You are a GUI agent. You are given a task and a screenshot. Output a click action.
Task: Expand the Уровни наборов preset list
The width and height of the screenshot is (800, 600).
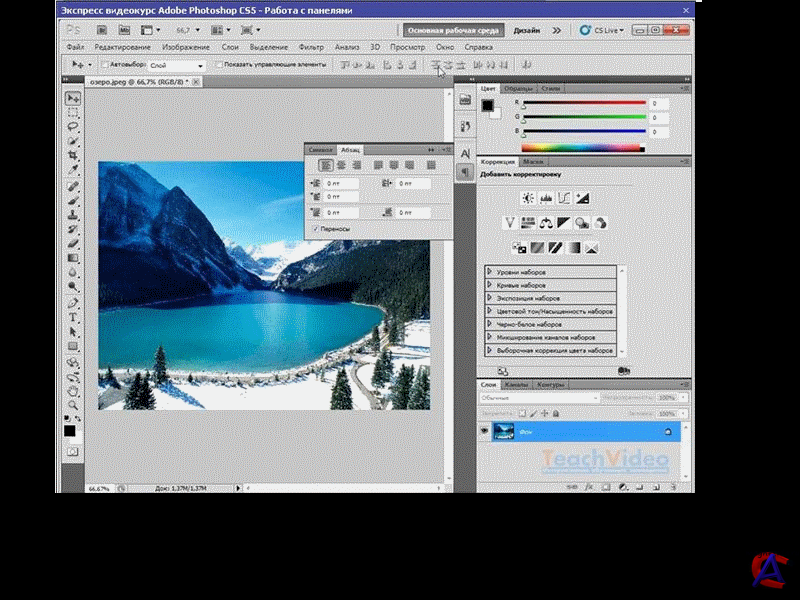pyautogui.click(x=490, y=272)
